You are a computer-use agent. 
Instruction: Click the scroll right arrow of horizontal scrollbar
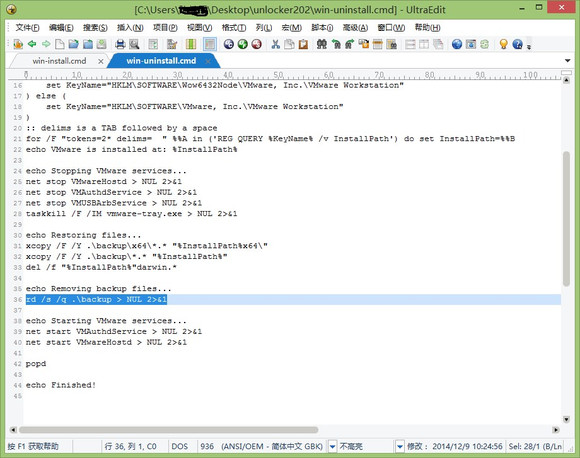tap(556, 430)
